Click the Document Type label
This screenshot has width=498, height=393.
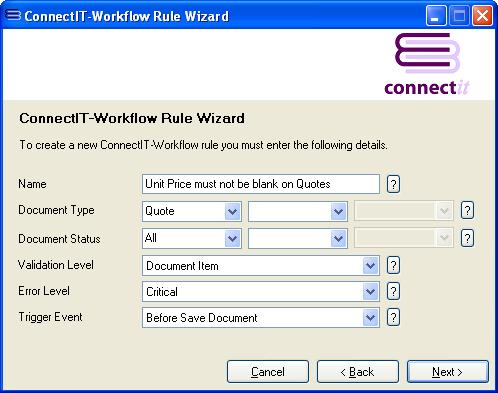coord(56,210)
